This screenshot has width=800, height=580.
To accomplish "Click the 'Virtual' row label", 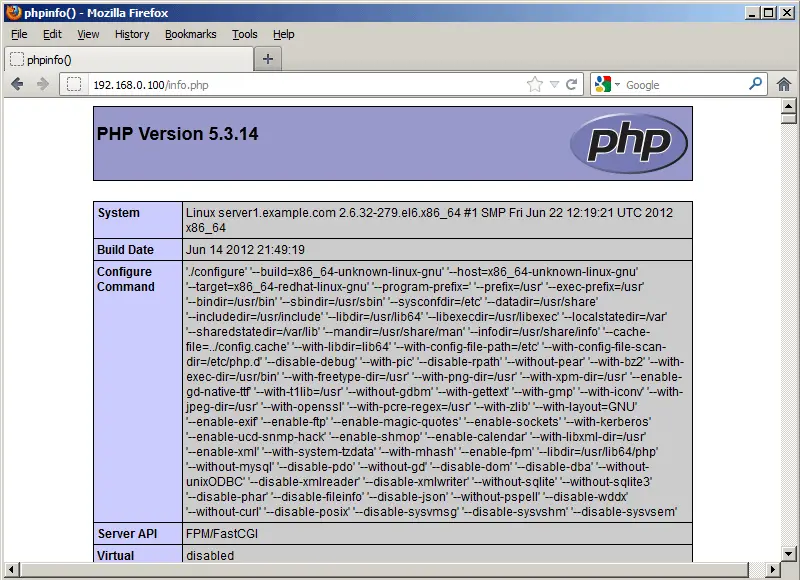I will [115, 555].
